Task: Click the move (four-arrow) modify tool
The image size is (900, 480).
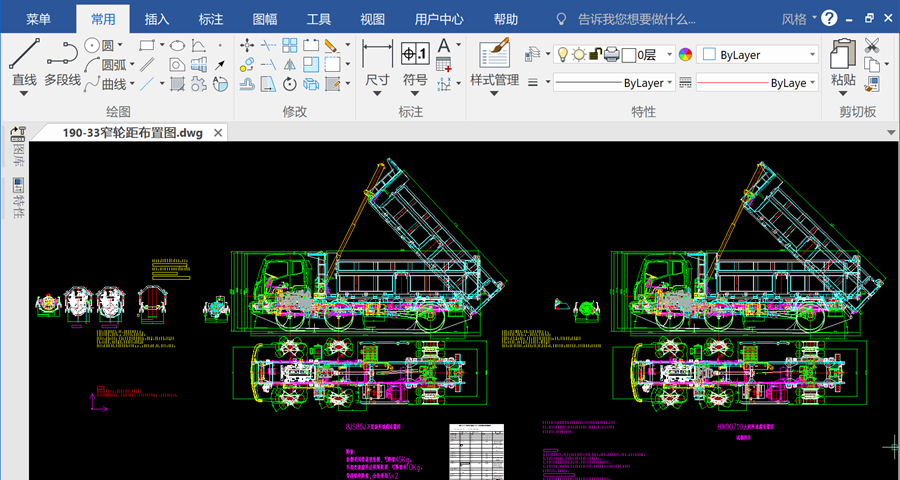Action: pyautogui.click(x=247, y=45)
